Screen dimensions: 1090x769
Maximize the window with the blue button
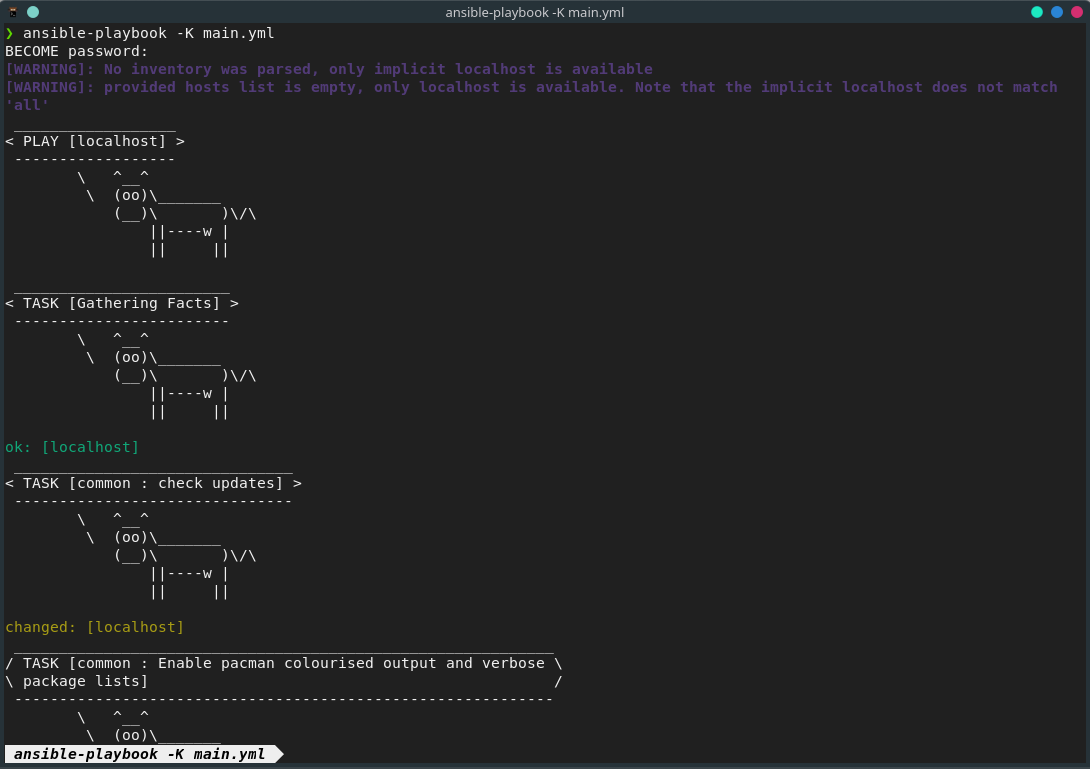pyautogui.click(x=1057, y=12)
